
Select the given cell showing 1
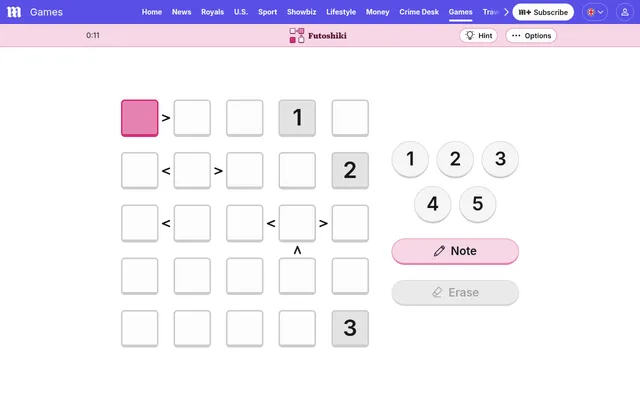coord(297,118)
